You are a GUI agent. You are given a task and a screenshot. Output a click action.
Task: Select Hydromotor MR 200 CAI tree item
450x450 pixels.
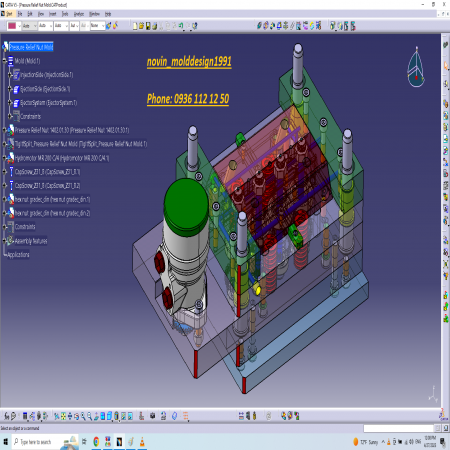coord(62,158)
